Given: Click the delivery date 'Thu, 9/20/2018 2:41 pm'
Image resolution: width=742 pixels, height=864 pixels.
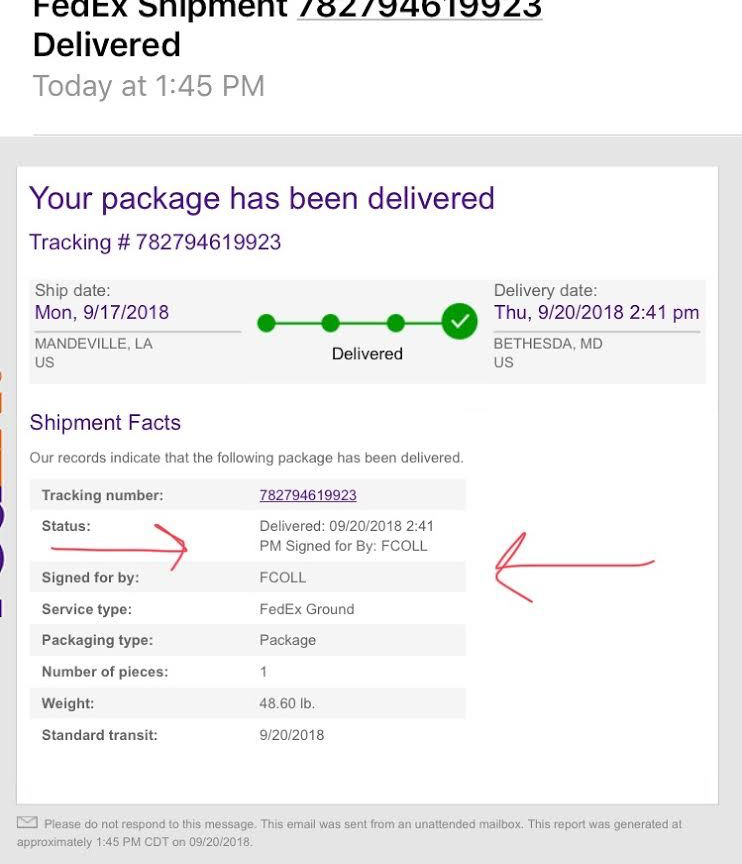Looking at the screenshot, I should (x=596, y=312).
